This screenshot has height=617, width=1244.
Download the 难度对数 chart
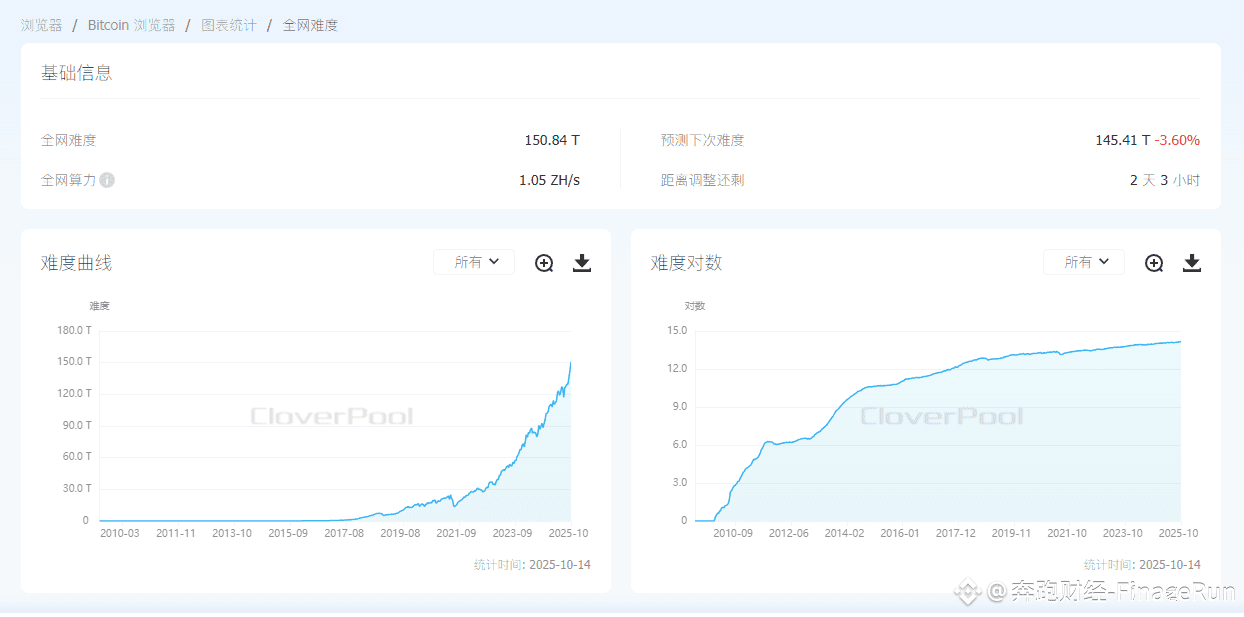[x=1192, y=263]
